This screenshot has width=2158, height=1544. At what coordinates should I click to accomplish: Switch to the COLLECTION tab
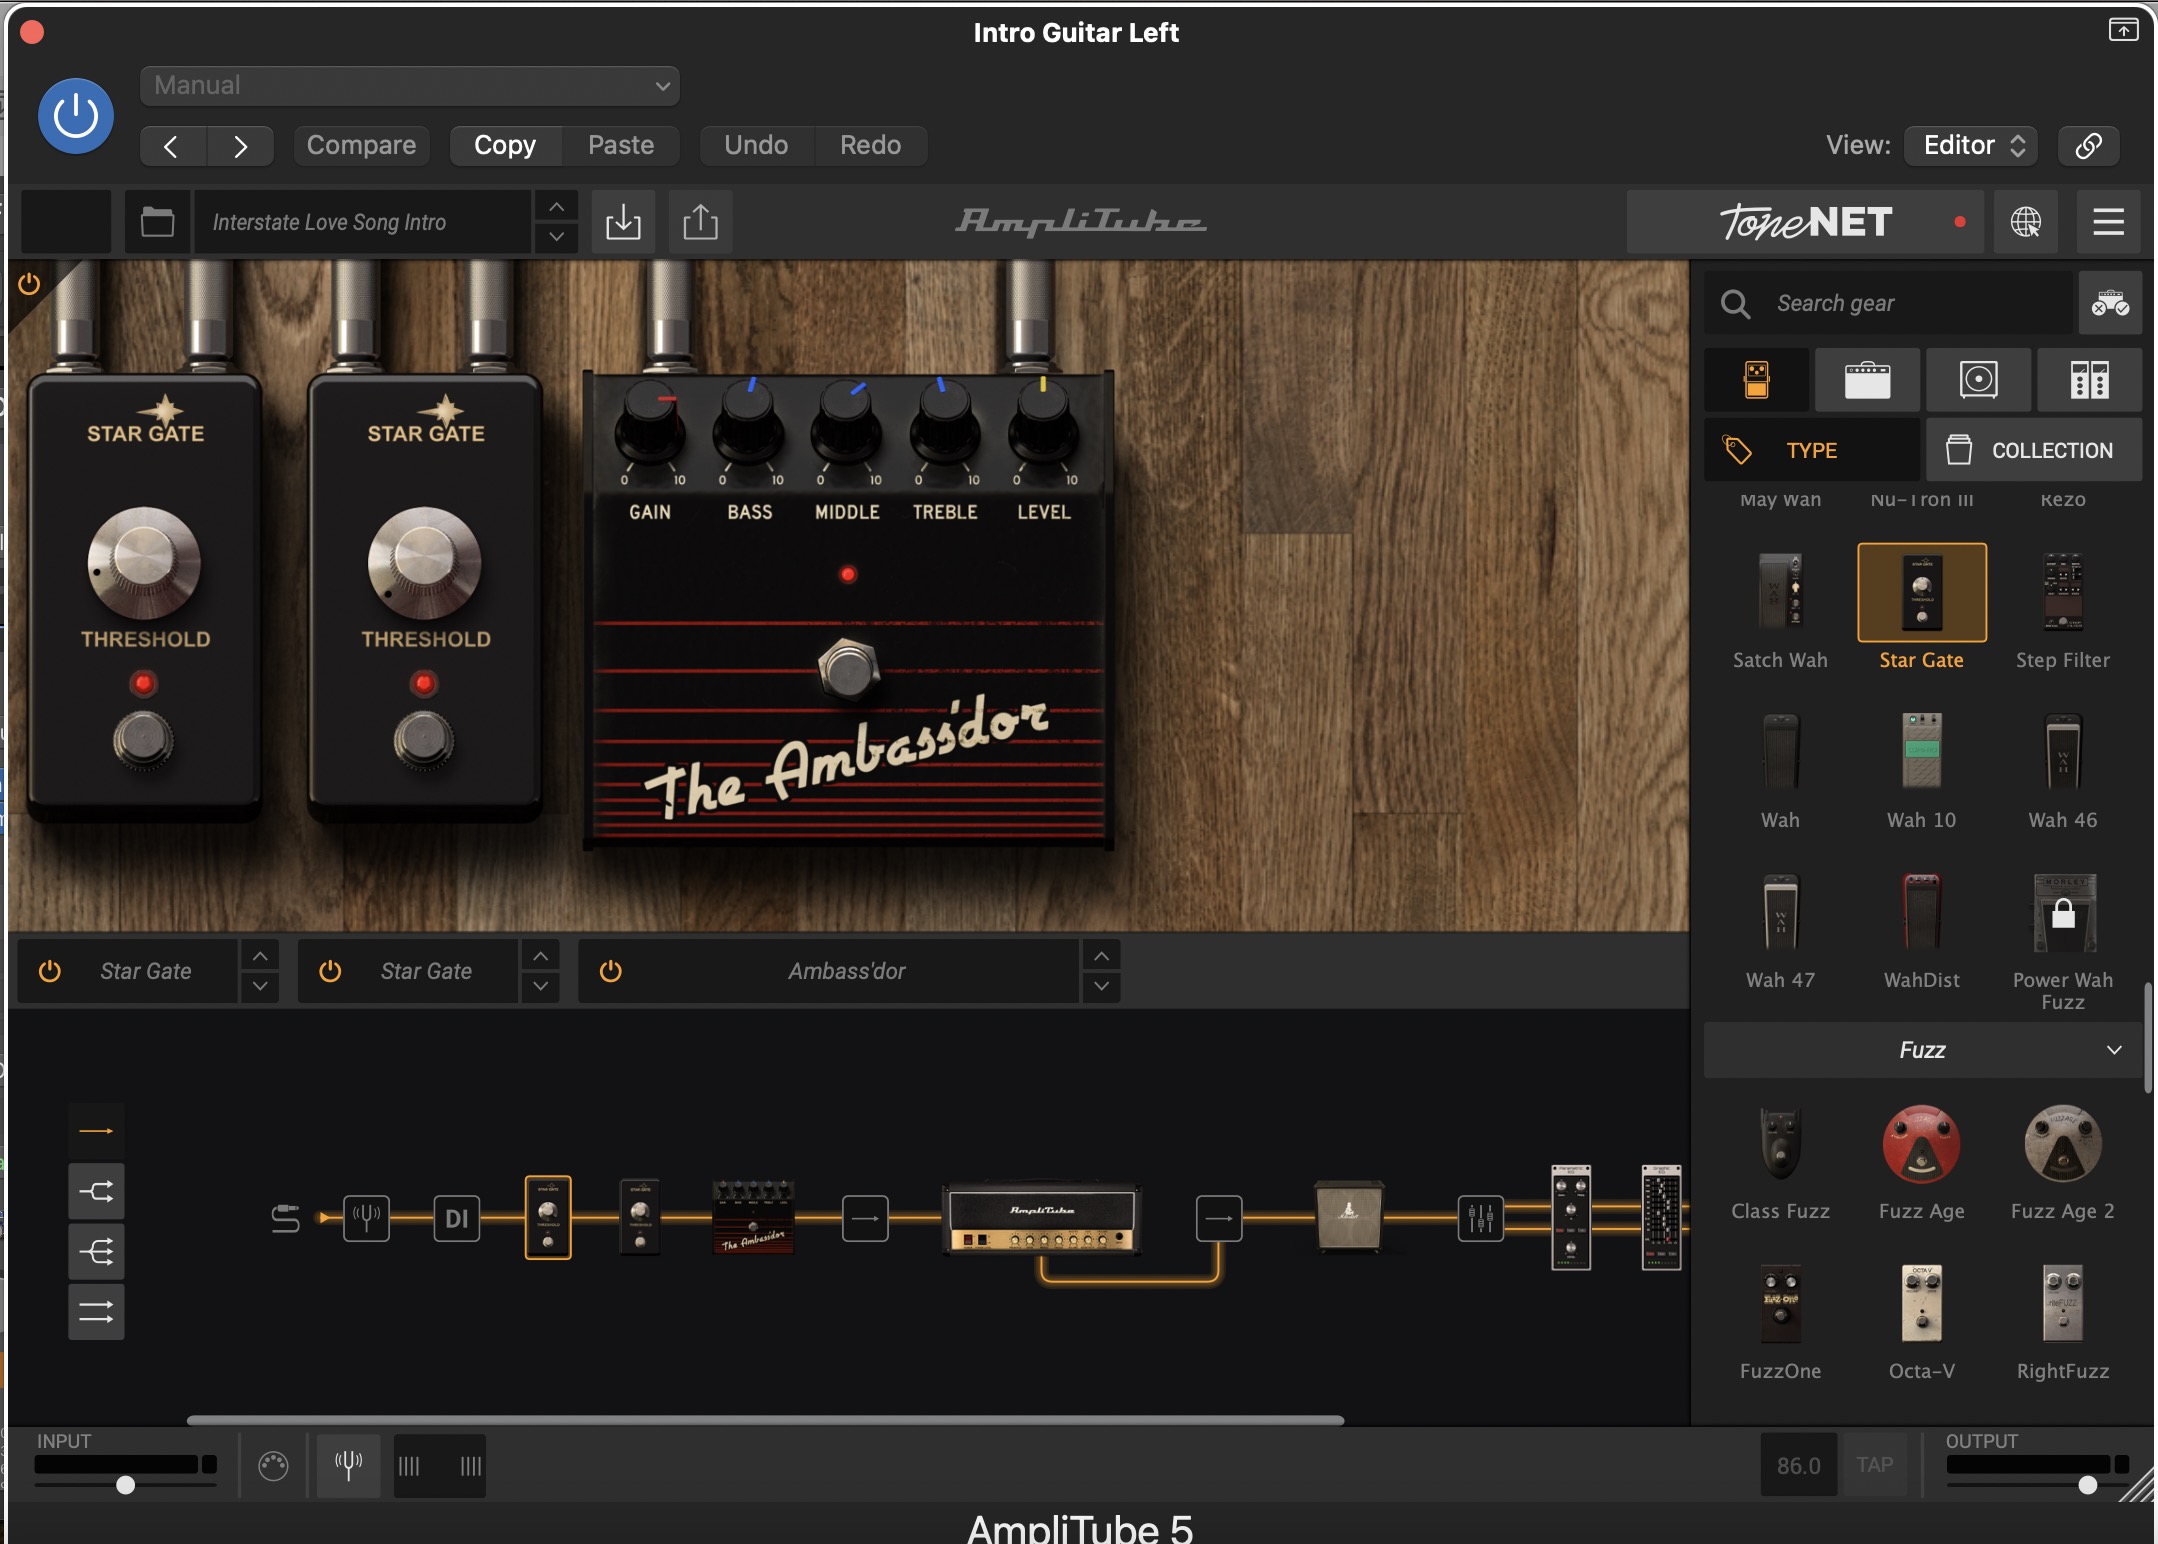click(2034, 451)
